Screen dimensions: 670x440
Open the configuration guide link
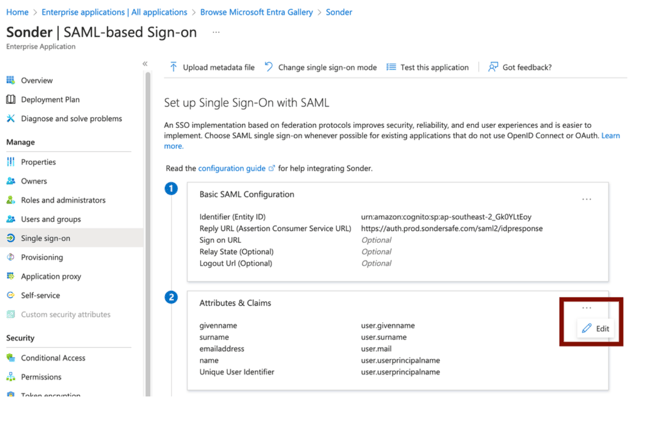pyautogui.click(x=232, y=168)
